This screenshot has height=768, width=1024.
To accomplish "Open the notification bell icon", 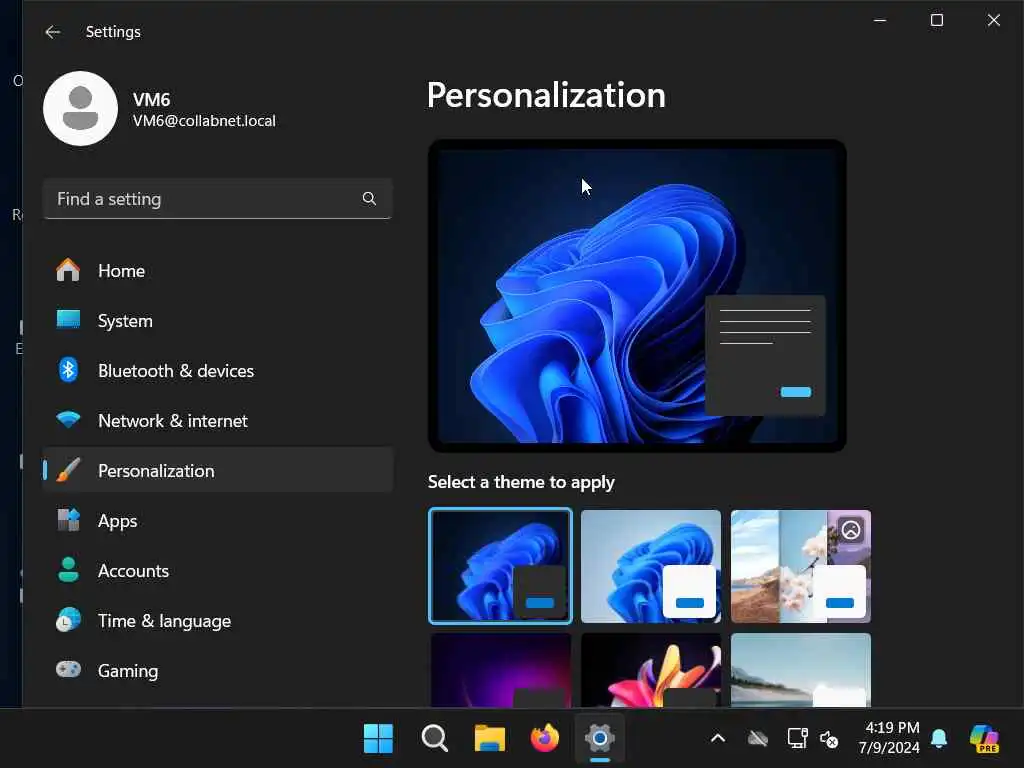I will click(x=939, y=739).
